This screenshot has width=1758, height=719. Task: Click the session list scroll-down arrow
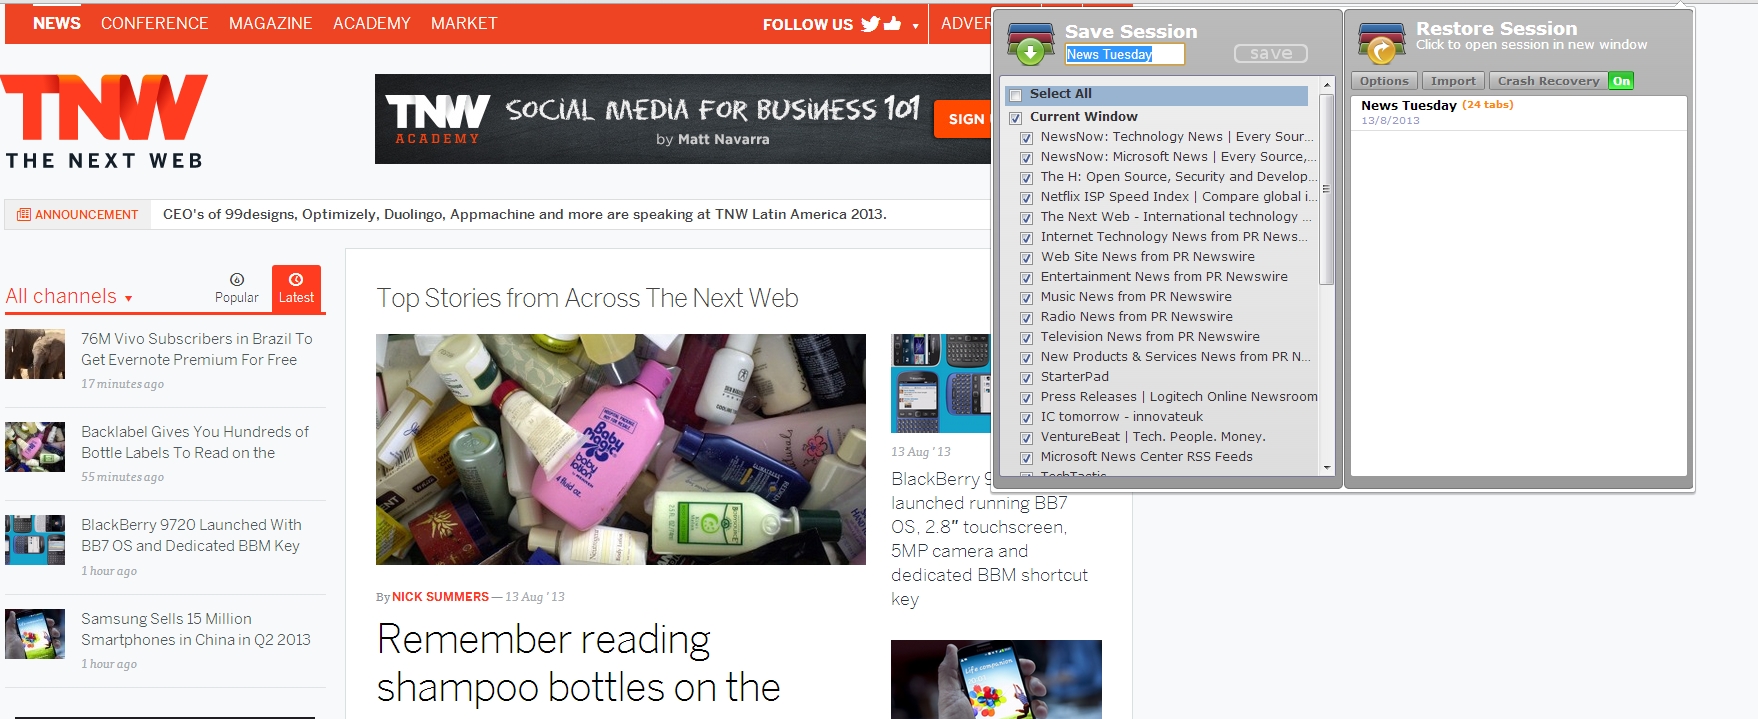coord(1327,467)
